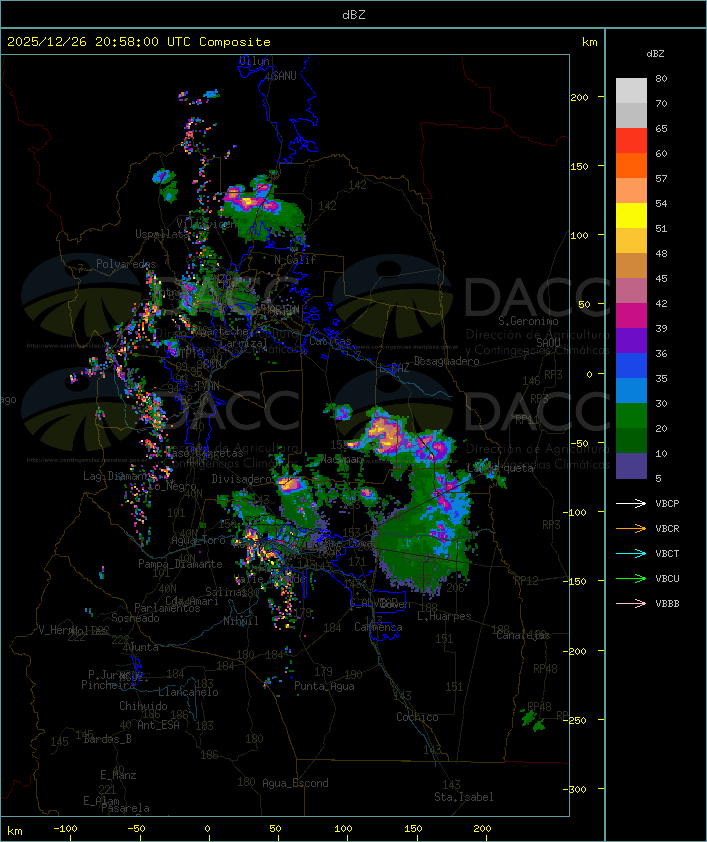This screenshot has height=842, width=707.
Task: Click the Chihuido map label
Action: [143, 706]
